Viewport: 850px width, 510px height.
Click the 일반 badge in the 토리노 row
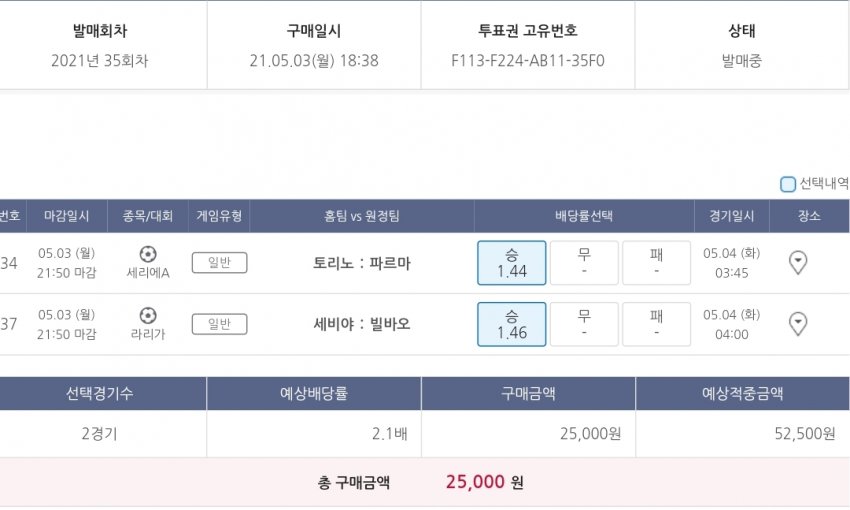click(219, 263)
